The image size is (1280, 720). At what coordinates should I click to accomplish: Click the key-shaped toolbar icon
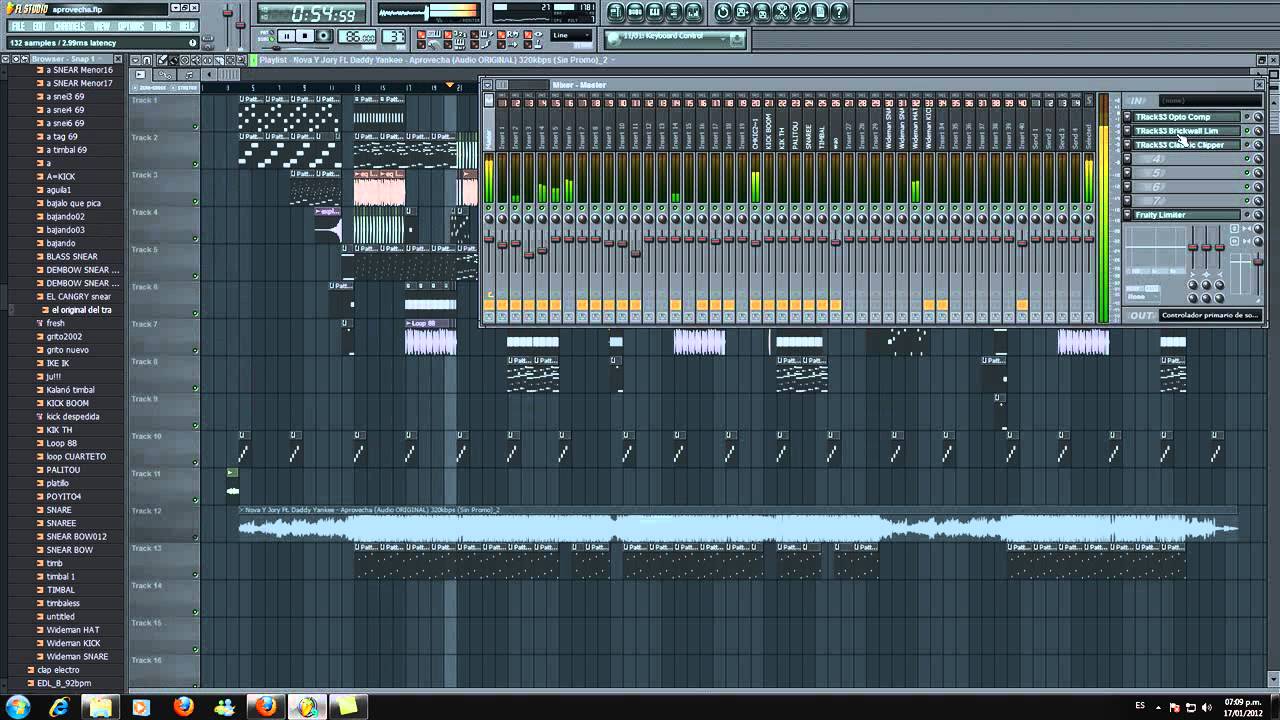click(x=801, y=12)
